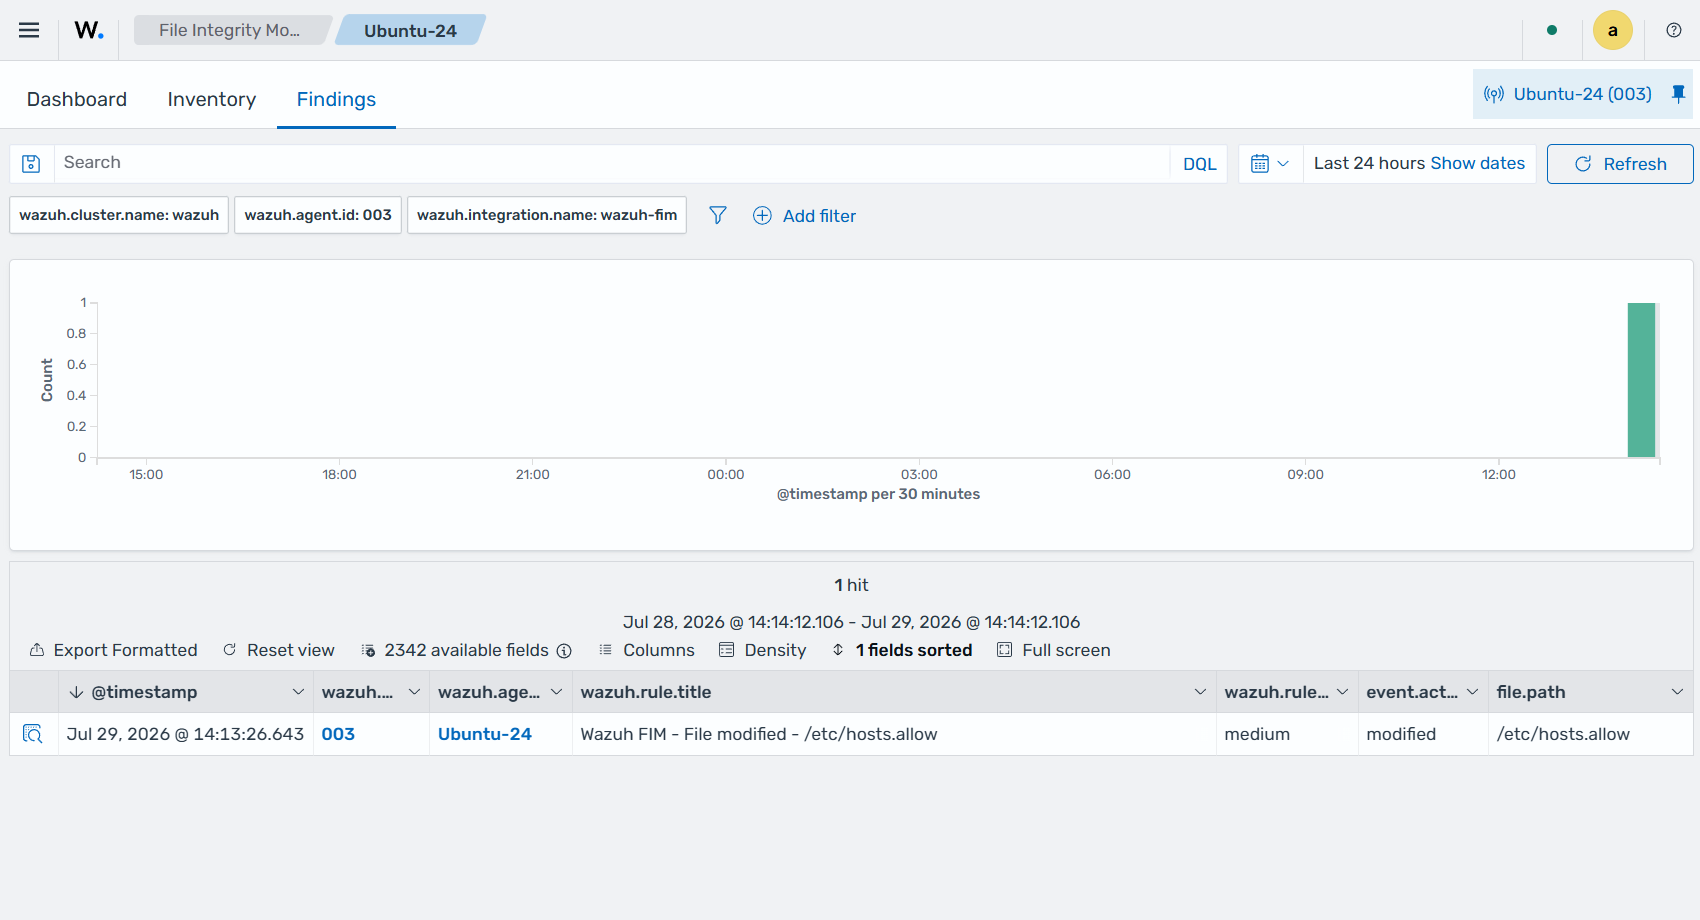Click the Ubuntu-24 breadcrumb
The width and height of the screenshot is (1700, 920).
click(x=410, y=30)
